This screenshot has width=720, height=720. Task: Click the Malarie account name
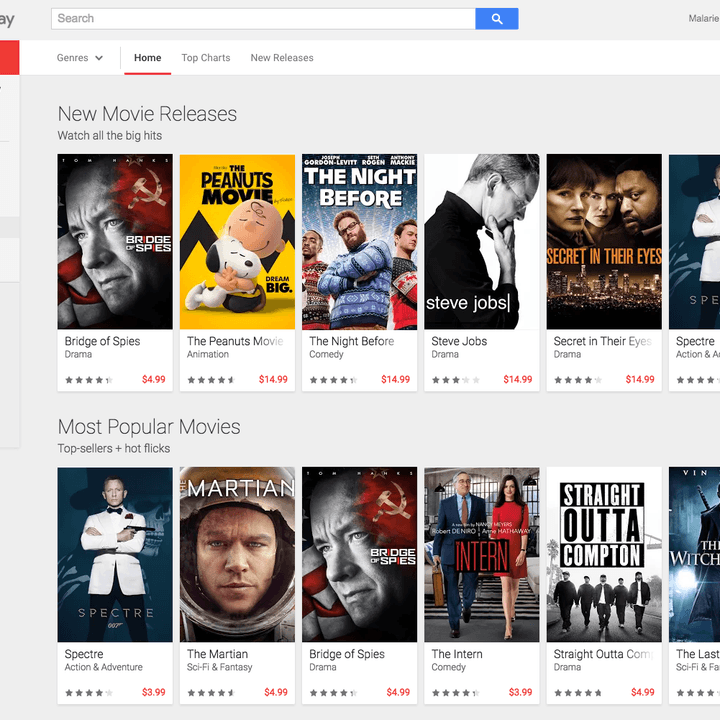pyautogui.click(x=703, y=18)
